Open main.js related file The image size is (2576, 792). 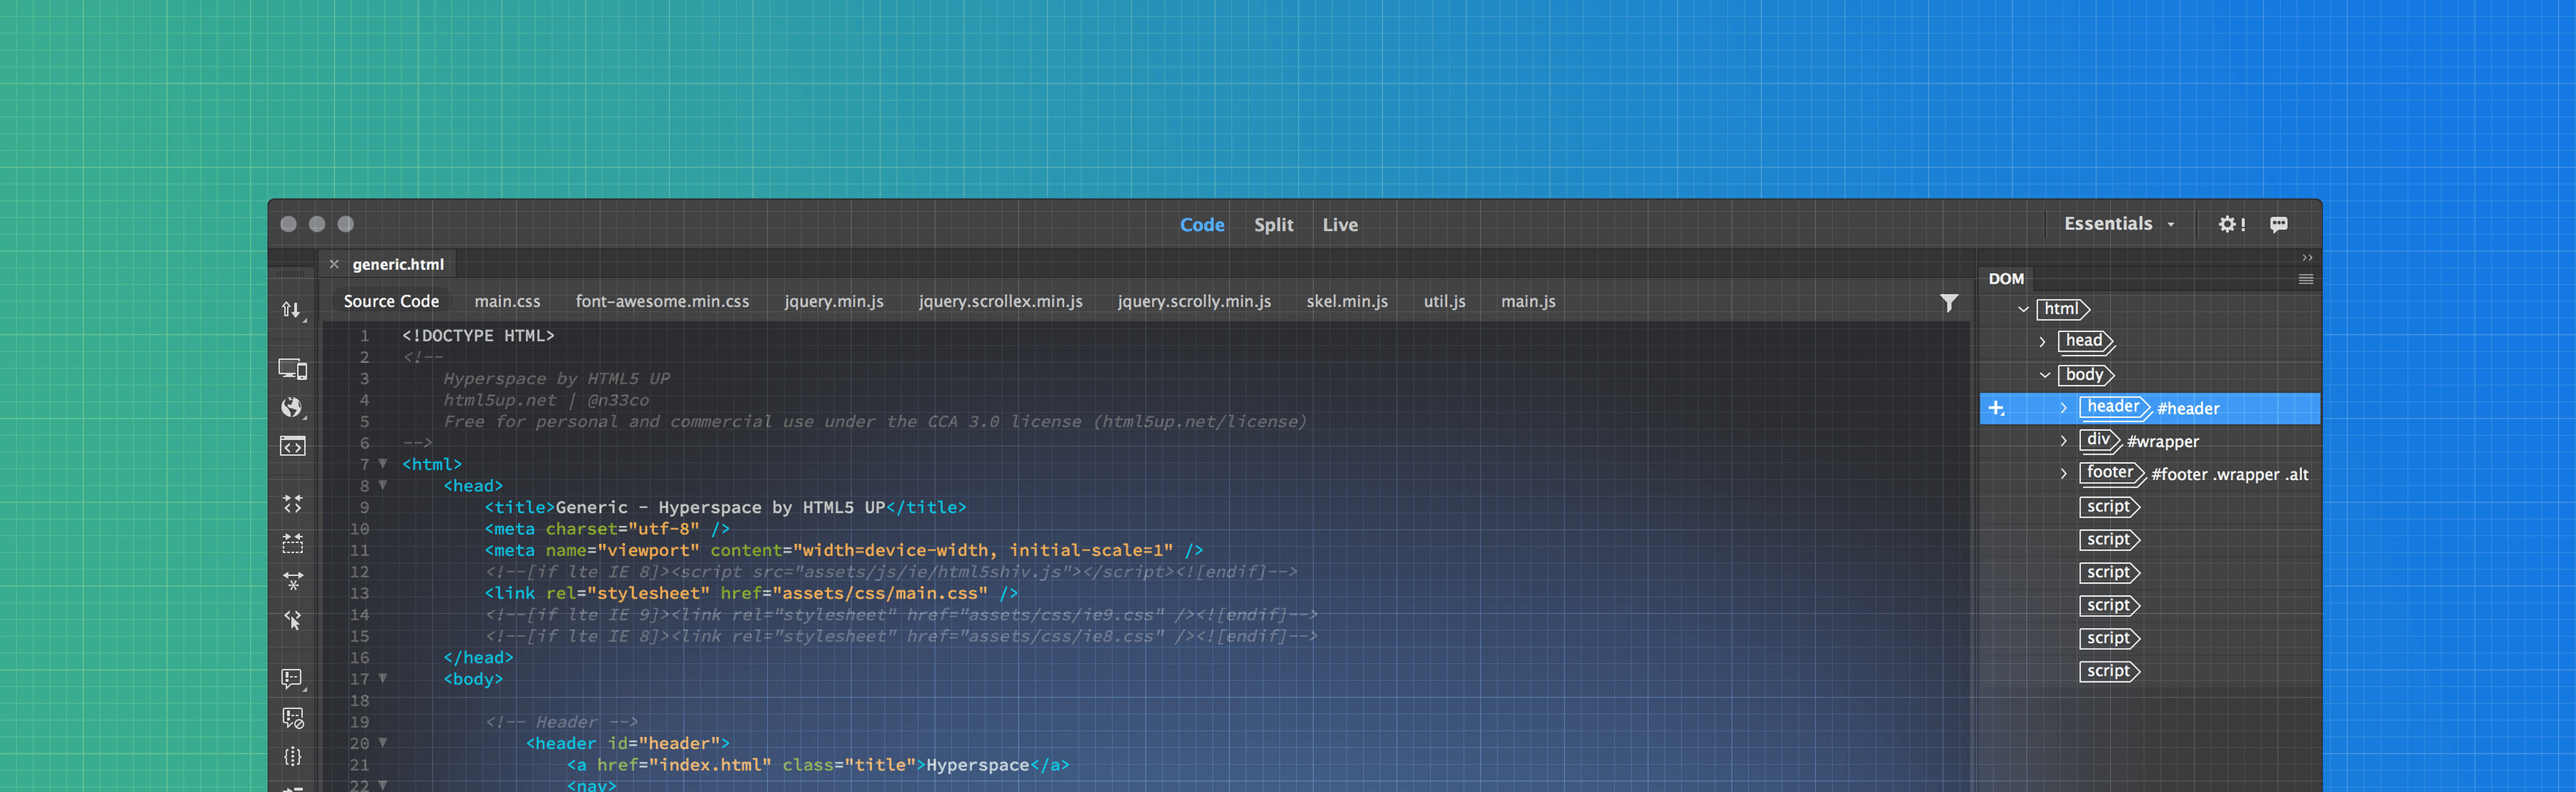tap(1528, 301)
